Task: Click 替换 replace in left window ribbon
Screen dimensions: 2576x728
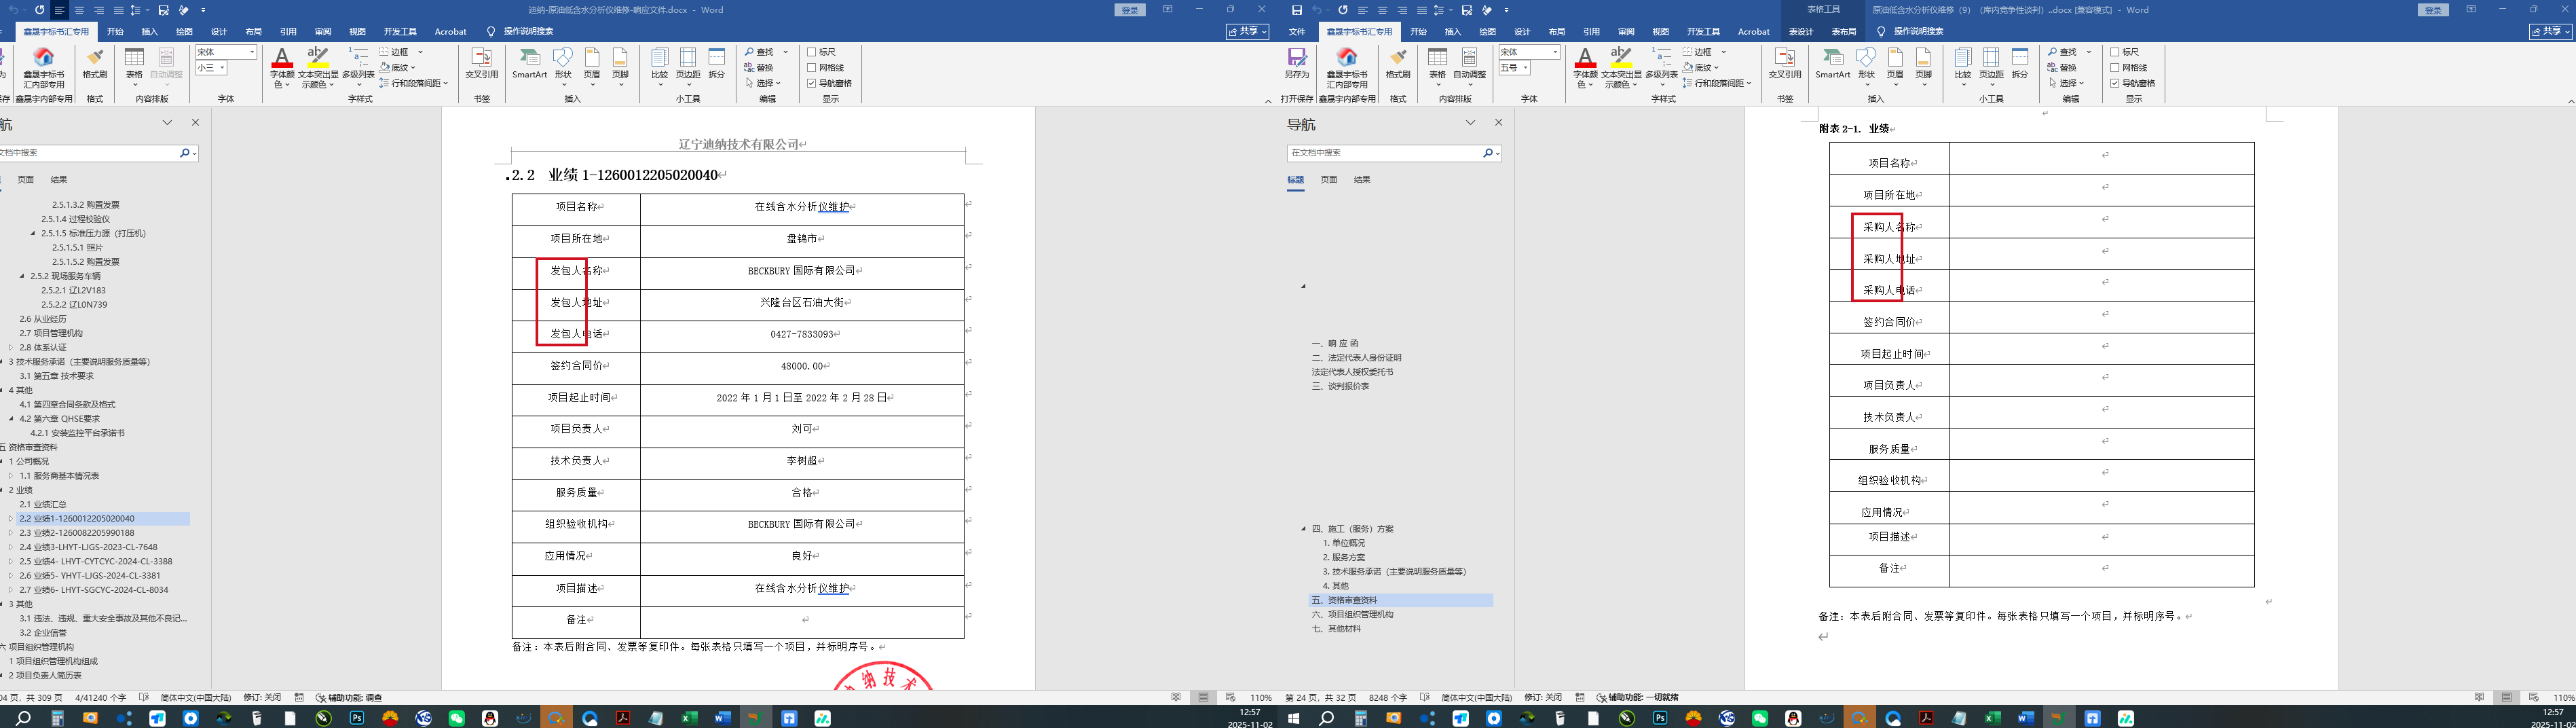Action: coord(759,67)
